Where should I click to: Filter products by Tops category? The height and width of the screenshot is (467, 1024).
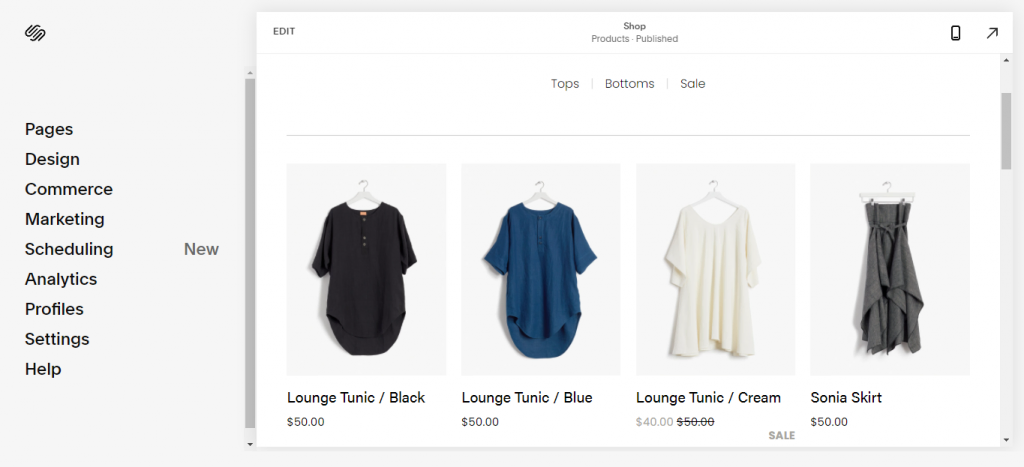click(x=565, y=84)
